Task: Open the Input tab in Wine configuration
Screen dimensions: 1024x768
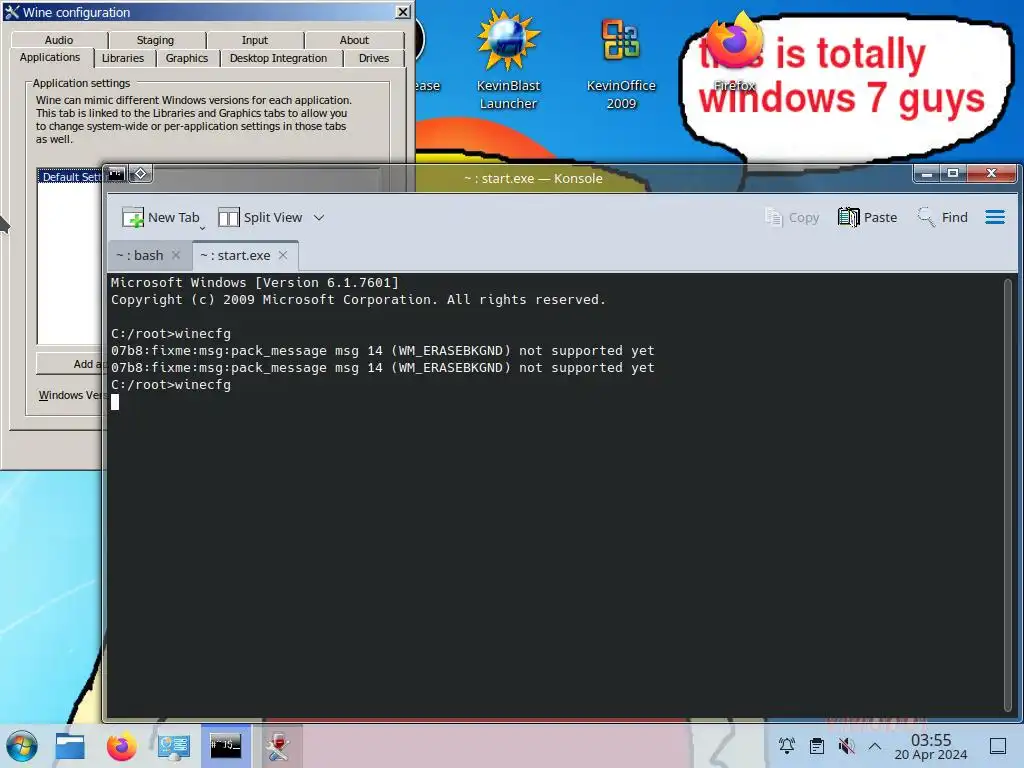Action: (x=255, y=40)
